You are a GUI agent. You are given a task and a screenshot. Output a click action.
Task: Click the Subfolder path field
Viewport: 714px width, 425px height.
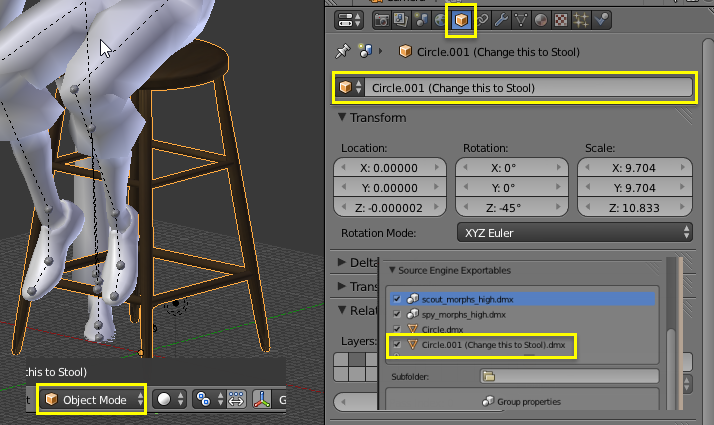(569, 376)
